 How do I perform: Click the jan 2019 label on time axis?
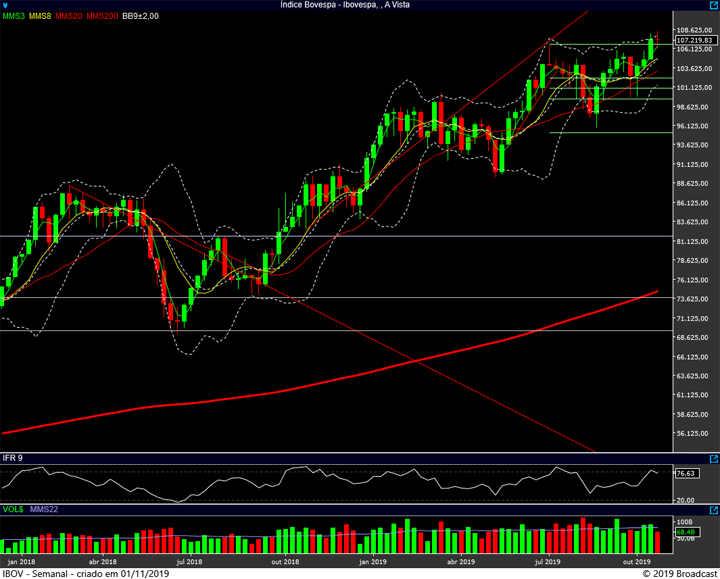tap(372, 563)
